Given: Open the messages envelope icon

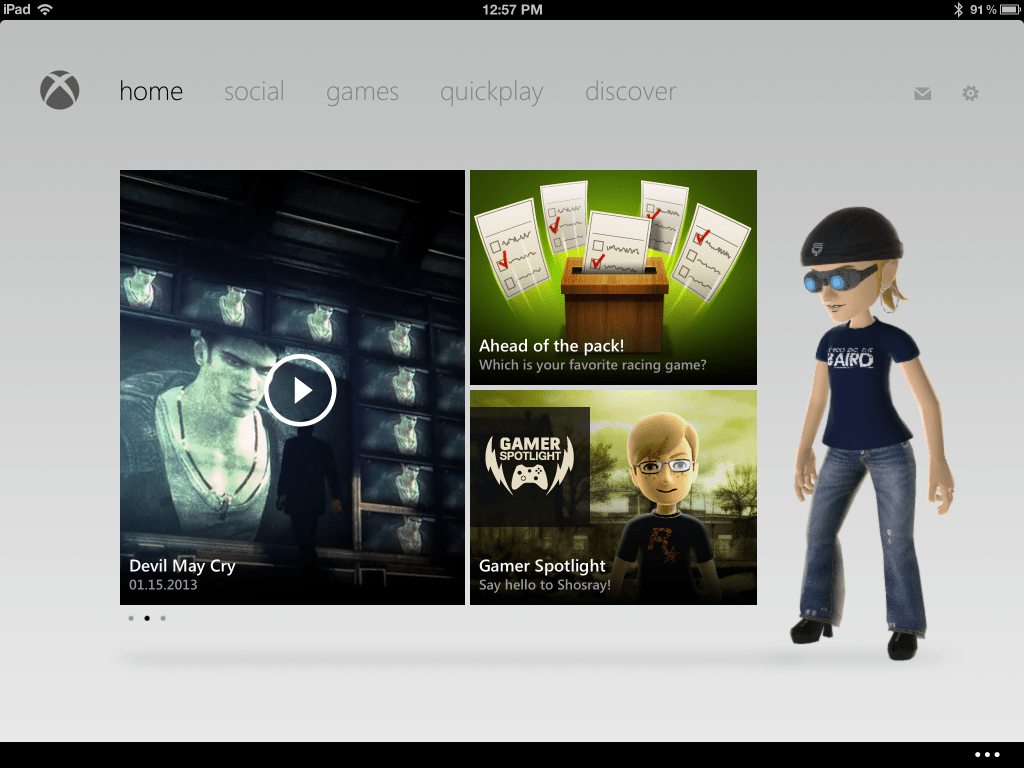Looking at the screenshot, I should [x=922, y=93].
